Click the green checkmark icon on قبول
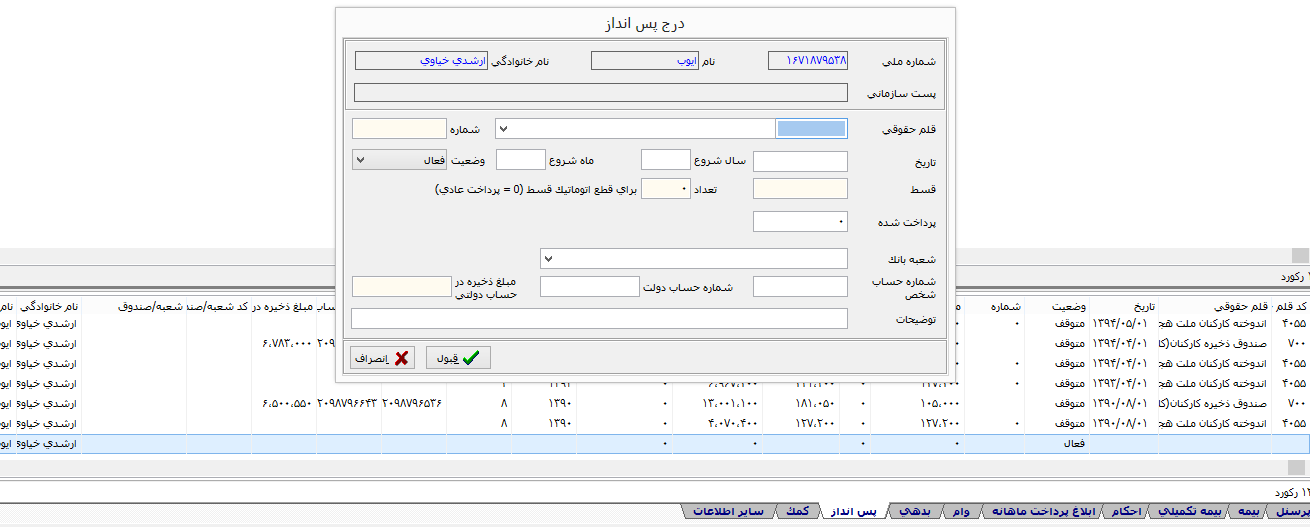 pyautogui.click(x=471, y=357)
